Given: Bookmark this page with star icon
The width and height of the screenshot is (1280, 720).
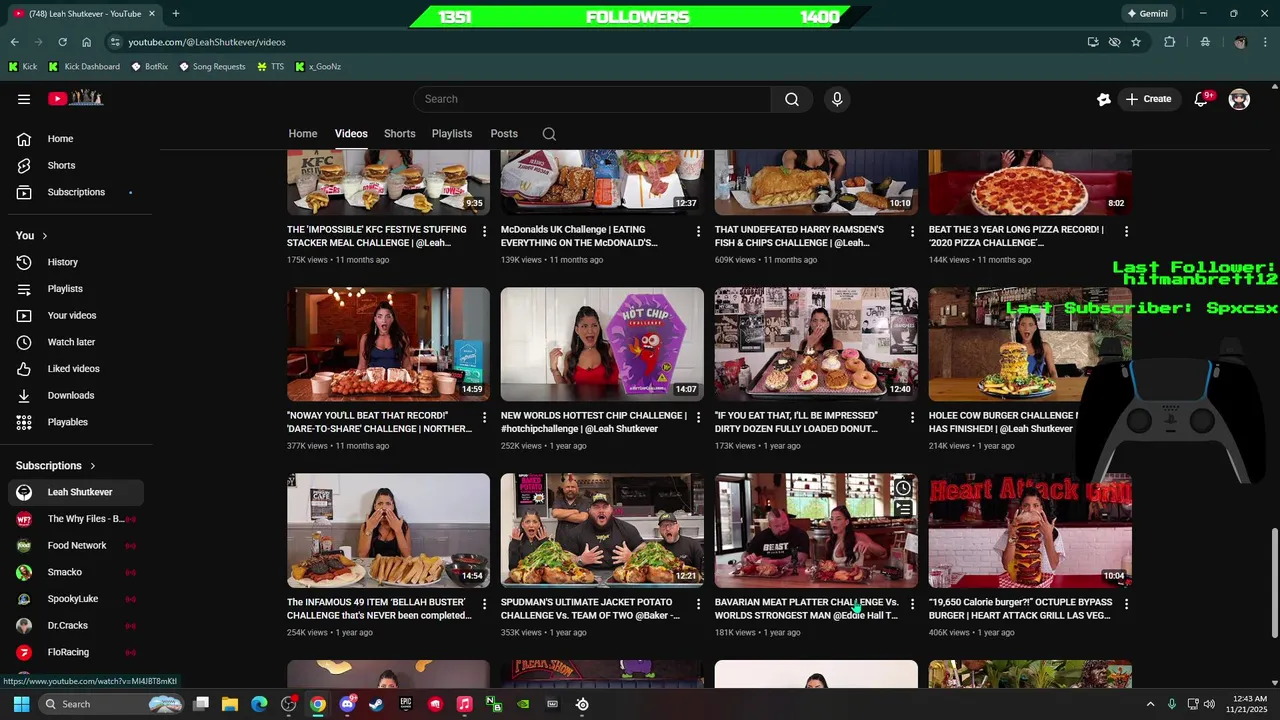Looking at the screenshot, I should (x=1136, y=42).
